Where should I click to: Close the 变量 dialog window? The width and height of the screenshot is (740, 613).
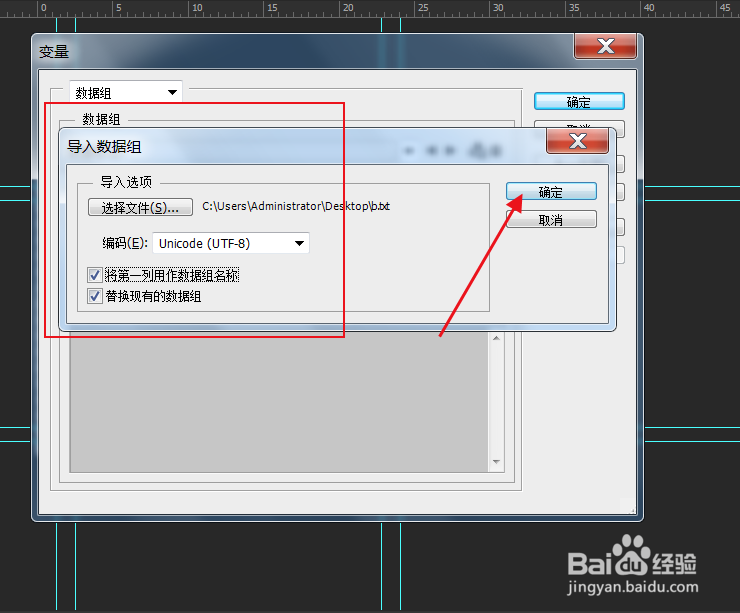click(x=605, y=46)
